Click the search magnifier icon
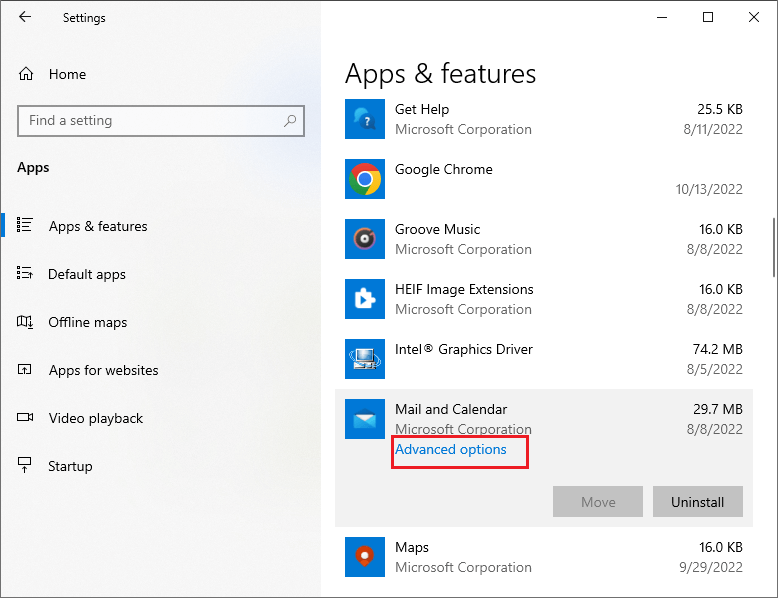Screen dimensions: 778x598 [290, 121]
